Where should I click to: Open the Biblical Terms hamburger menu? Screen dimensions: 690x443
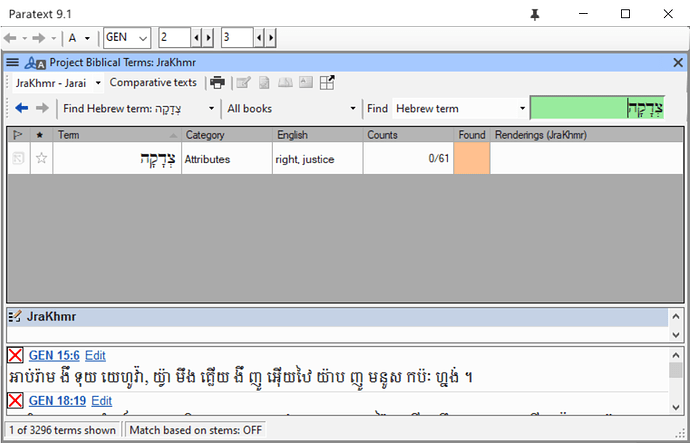(x=12, y=62)
